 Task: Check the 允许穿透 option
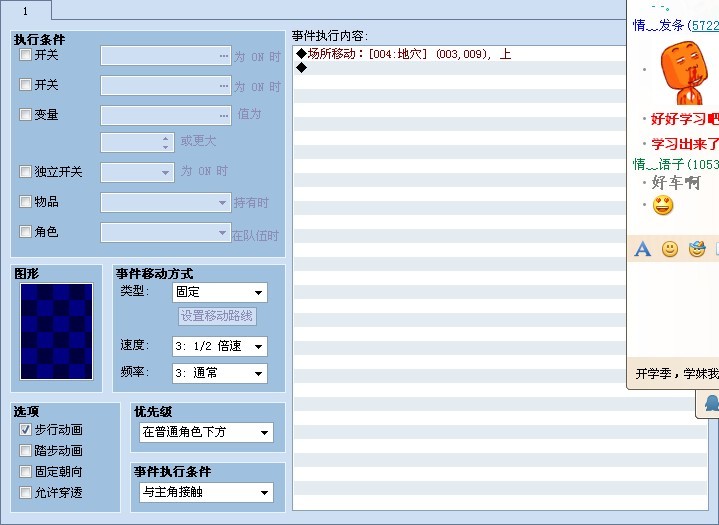pyautogui.click(x=25, y=492)
